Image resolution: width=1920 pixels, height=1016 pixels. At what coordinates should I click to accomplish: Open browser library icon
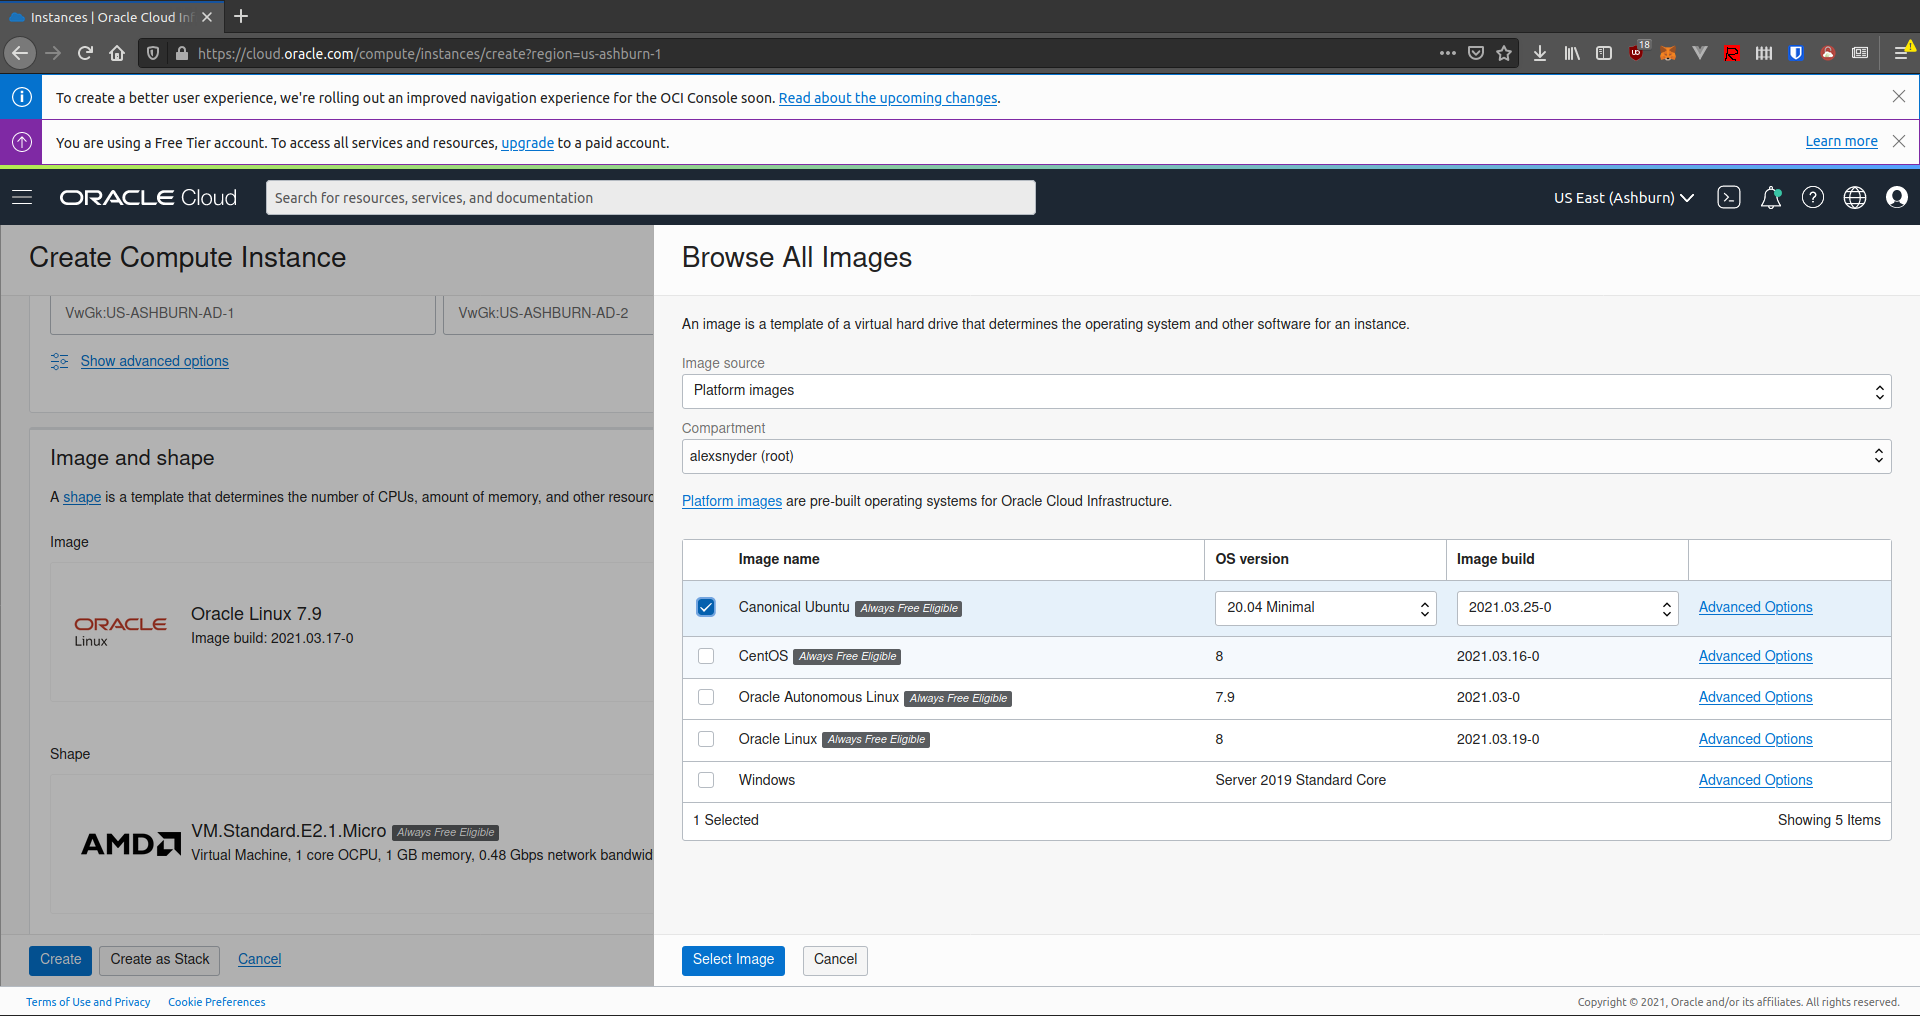click(x=1572, y=53)
